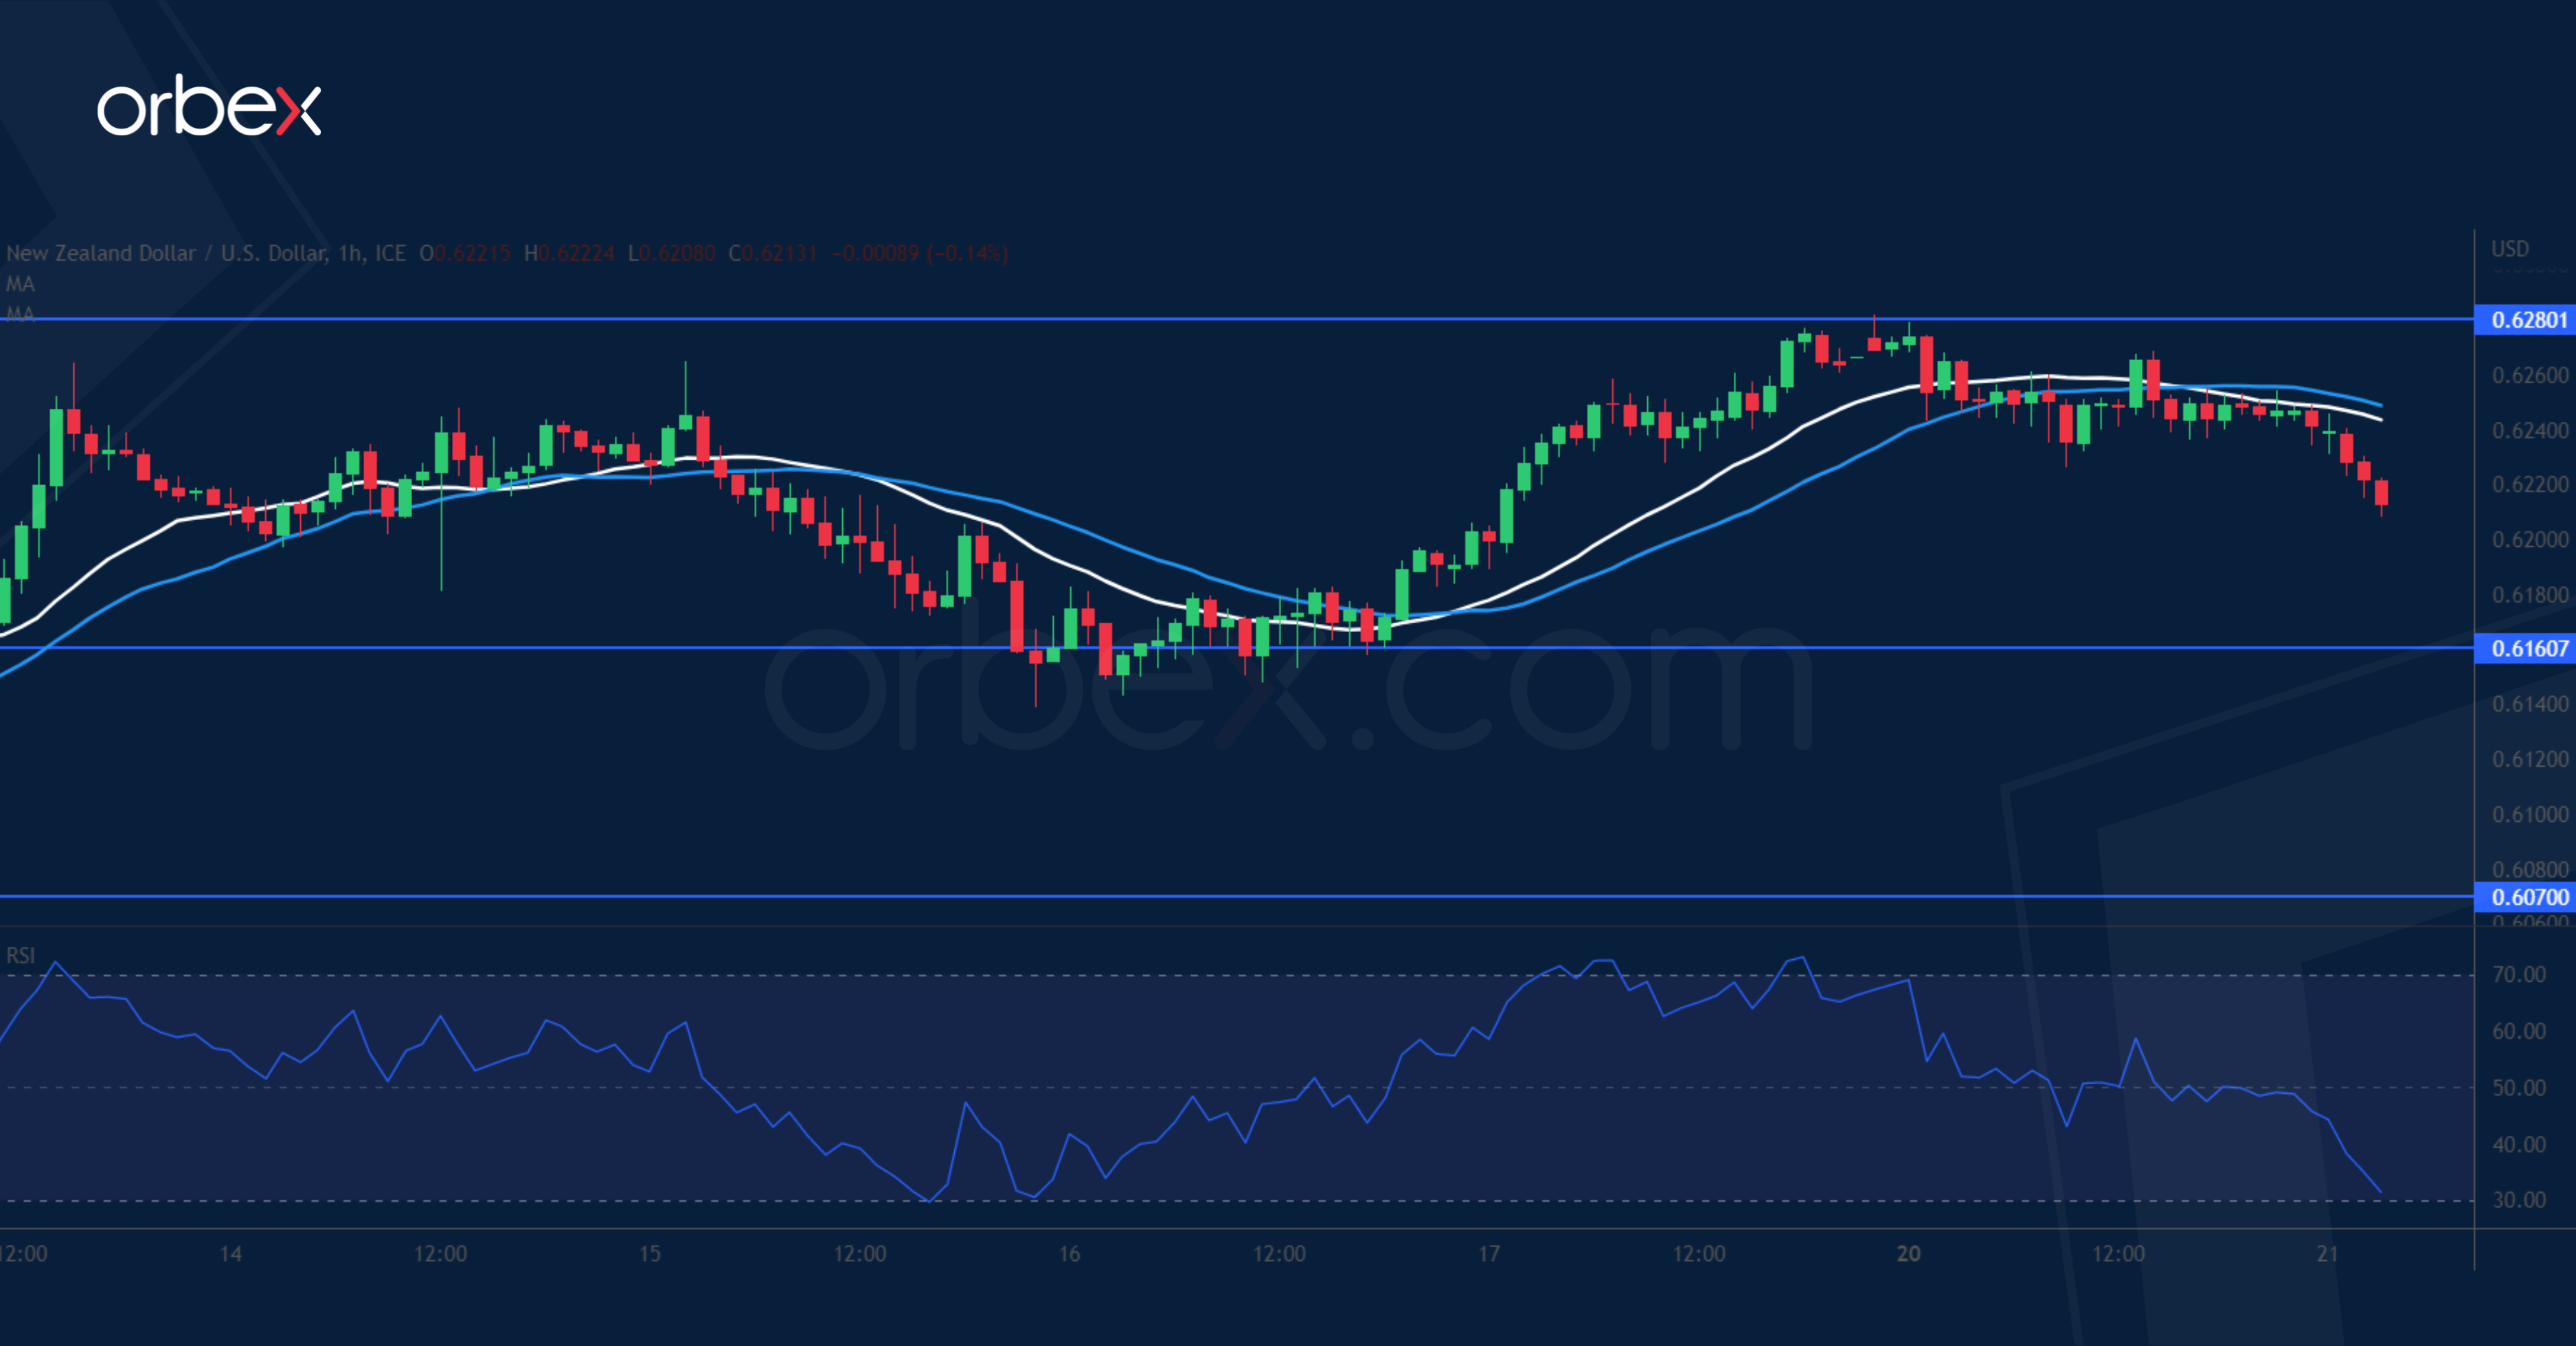
Task: Click the 30.00 RSI scale value
Action: point(2519,1200)
